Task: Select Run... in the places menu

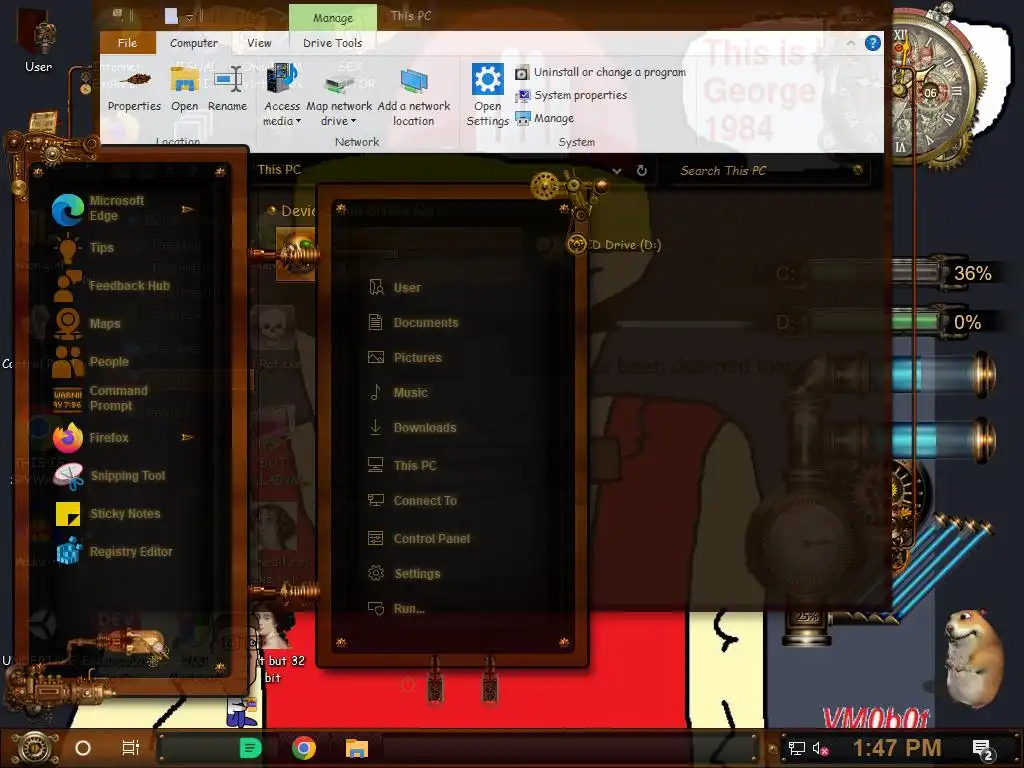Action: click(396, 609)
